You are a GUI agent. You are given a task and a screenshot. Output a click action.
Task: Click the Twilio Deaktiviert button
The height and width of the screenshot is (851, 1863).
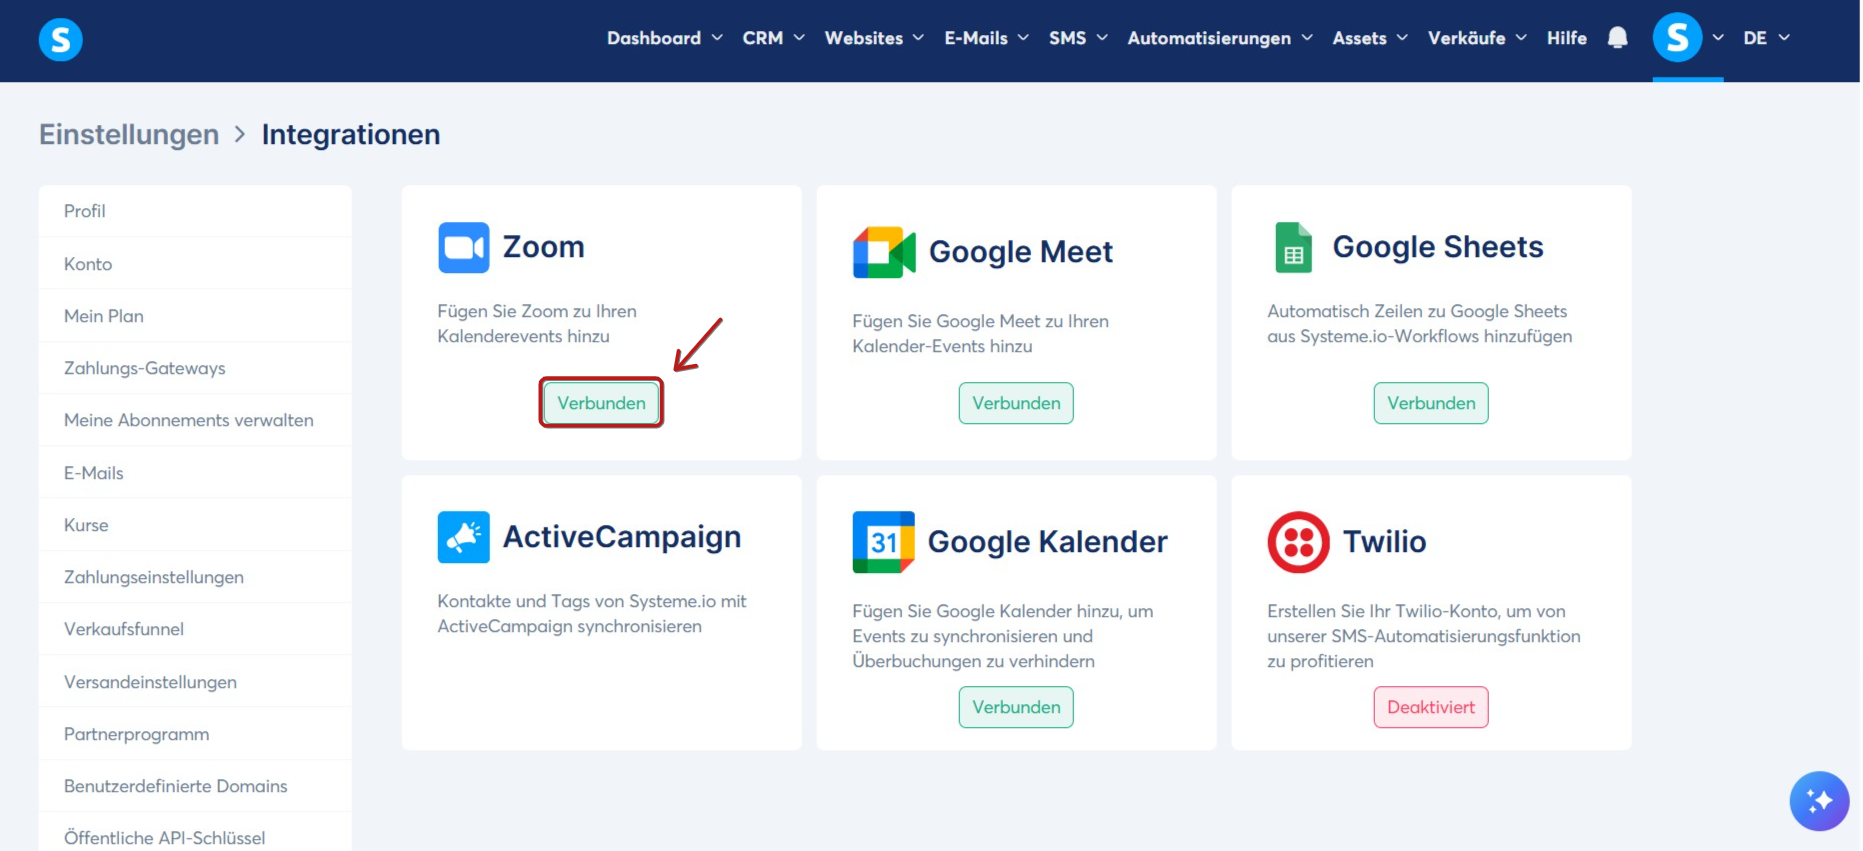coord(1431,707)
